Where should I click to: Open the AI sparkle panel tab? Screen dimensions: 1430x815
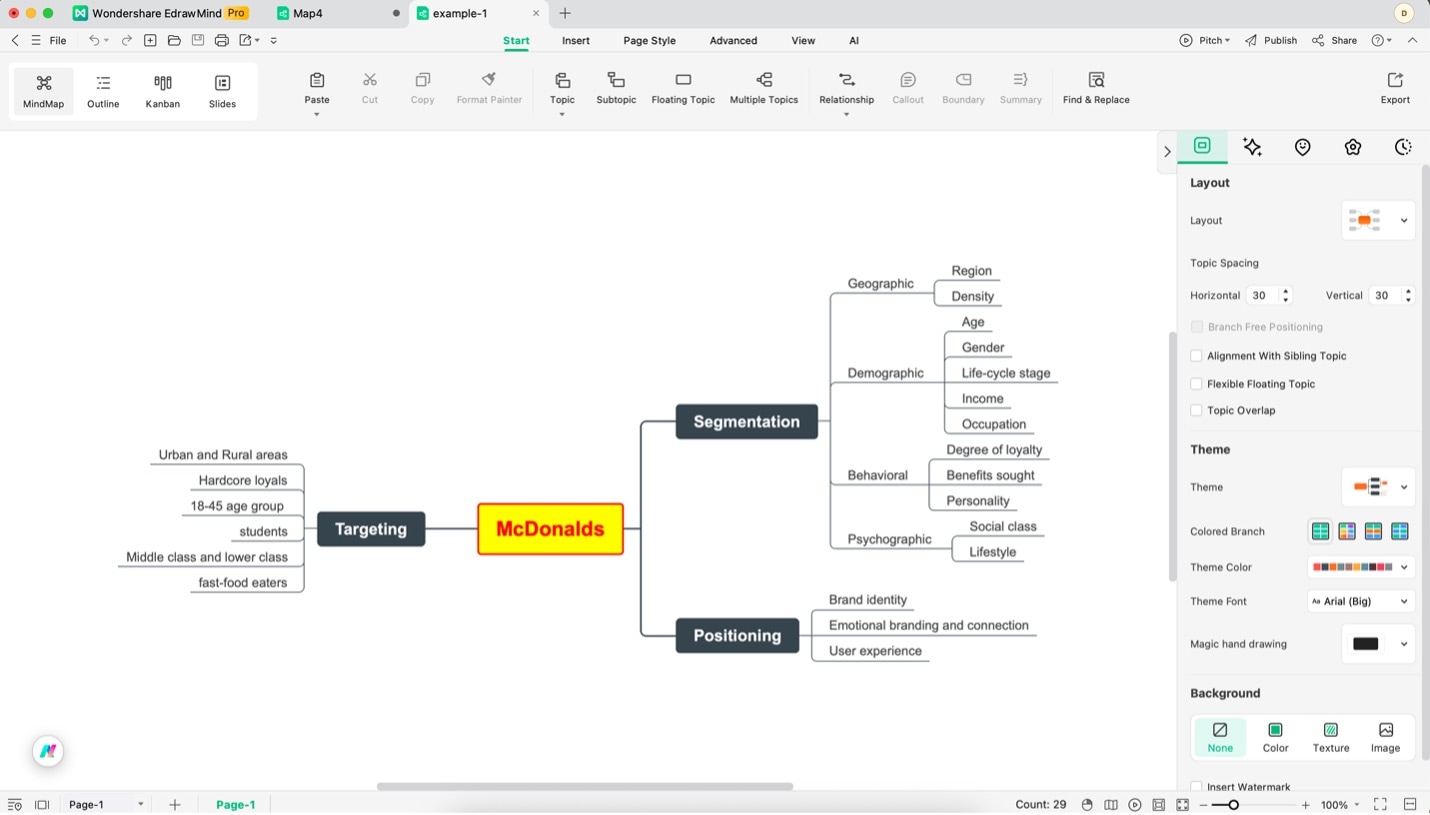coord(1252,147)
